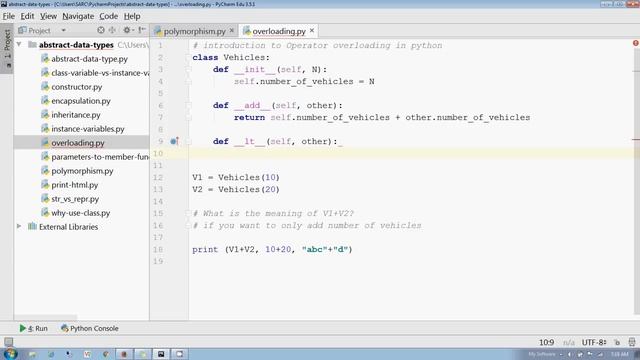
Task: Toggle the read-only lock icon in status bar
Action: click(617, 342)
